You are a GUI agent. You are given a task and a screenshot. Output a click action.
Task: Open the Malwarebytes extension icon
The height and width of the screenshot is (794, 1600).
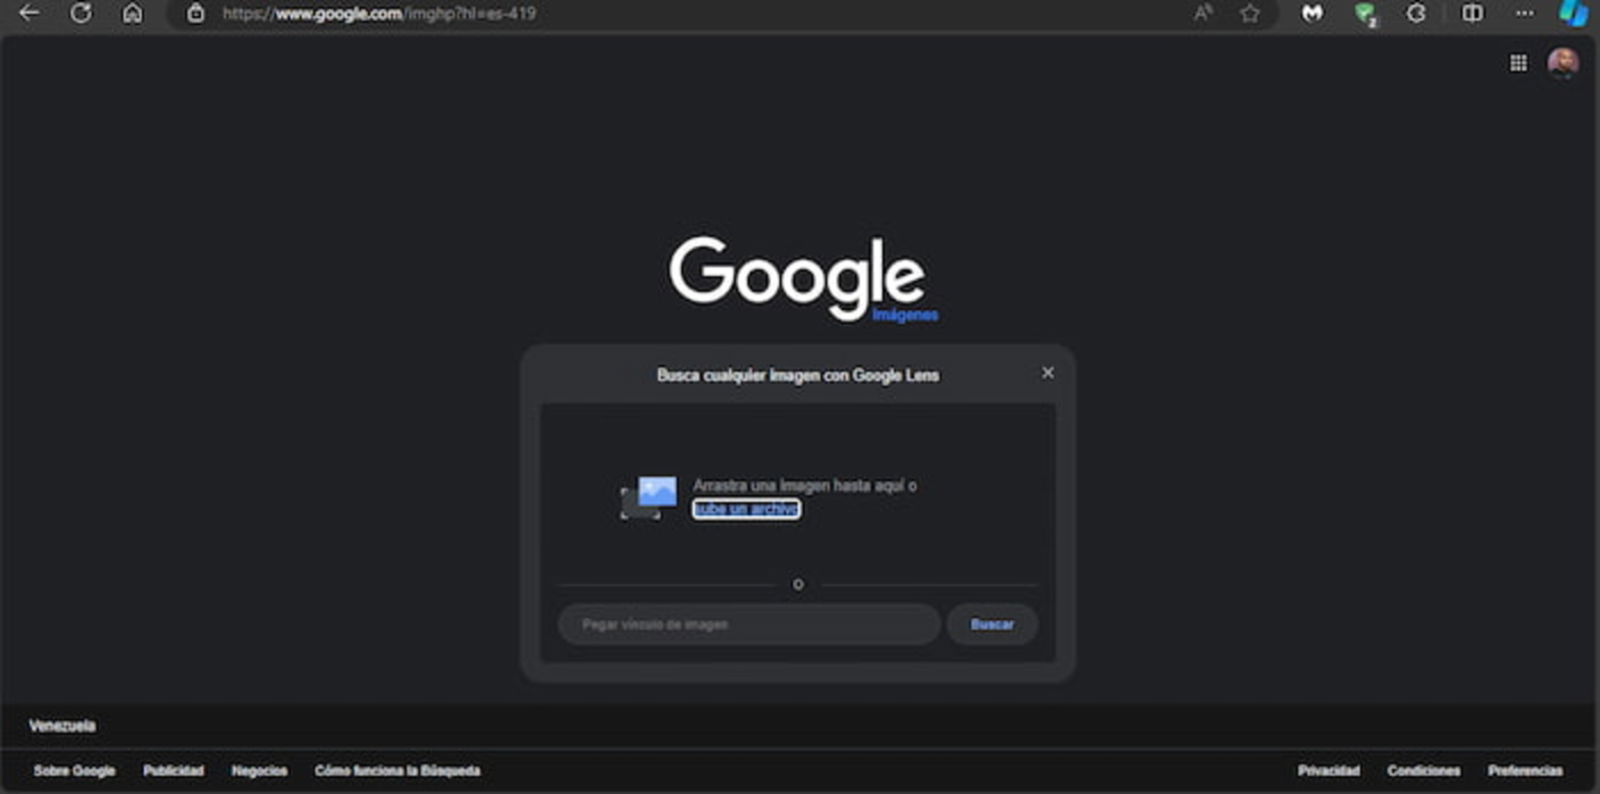coord(1312,13)
